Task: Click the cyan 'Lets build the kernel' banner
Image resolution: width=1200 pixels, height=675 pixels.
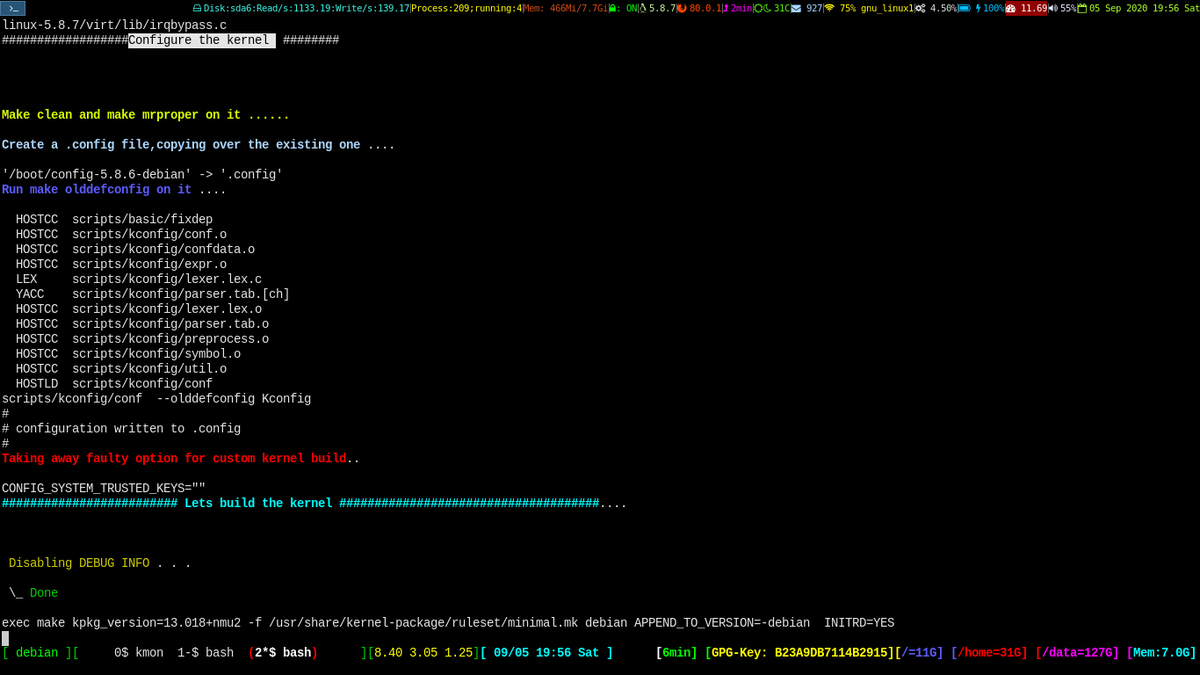Action: pos(314,504)
